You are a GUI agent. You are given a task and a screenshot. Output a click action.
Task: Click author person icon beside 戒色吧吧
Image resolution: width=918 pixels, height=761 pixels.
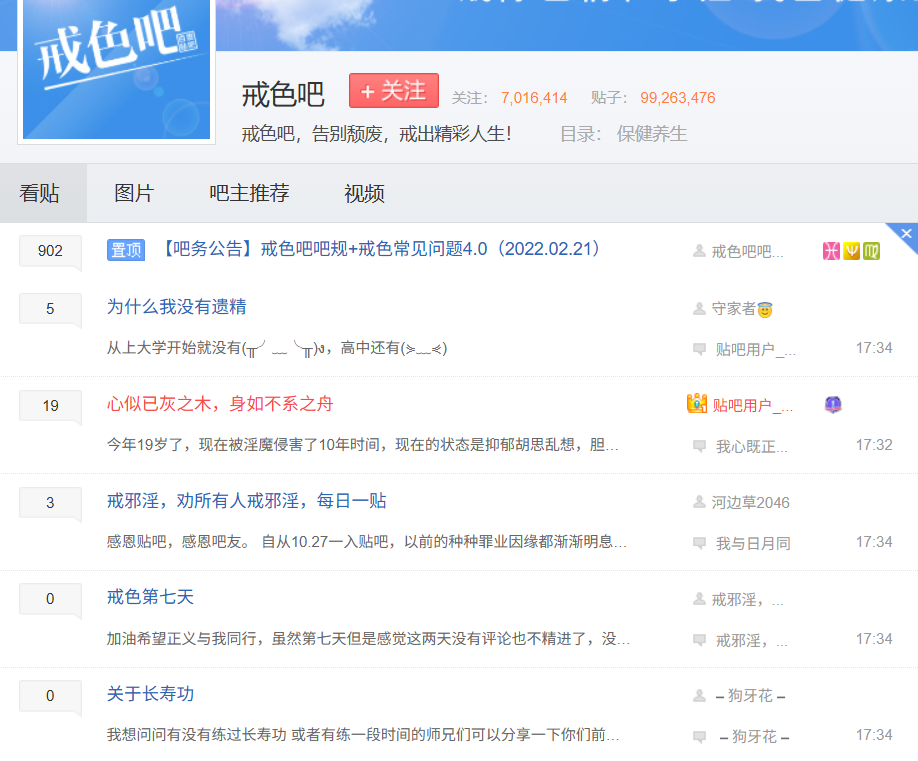[x=699, y=251]
